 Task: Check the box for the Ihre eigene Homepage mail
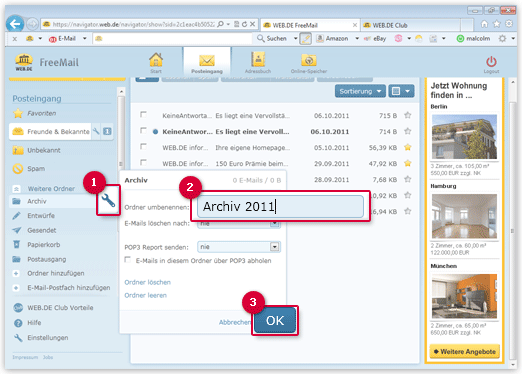[143, 146]
